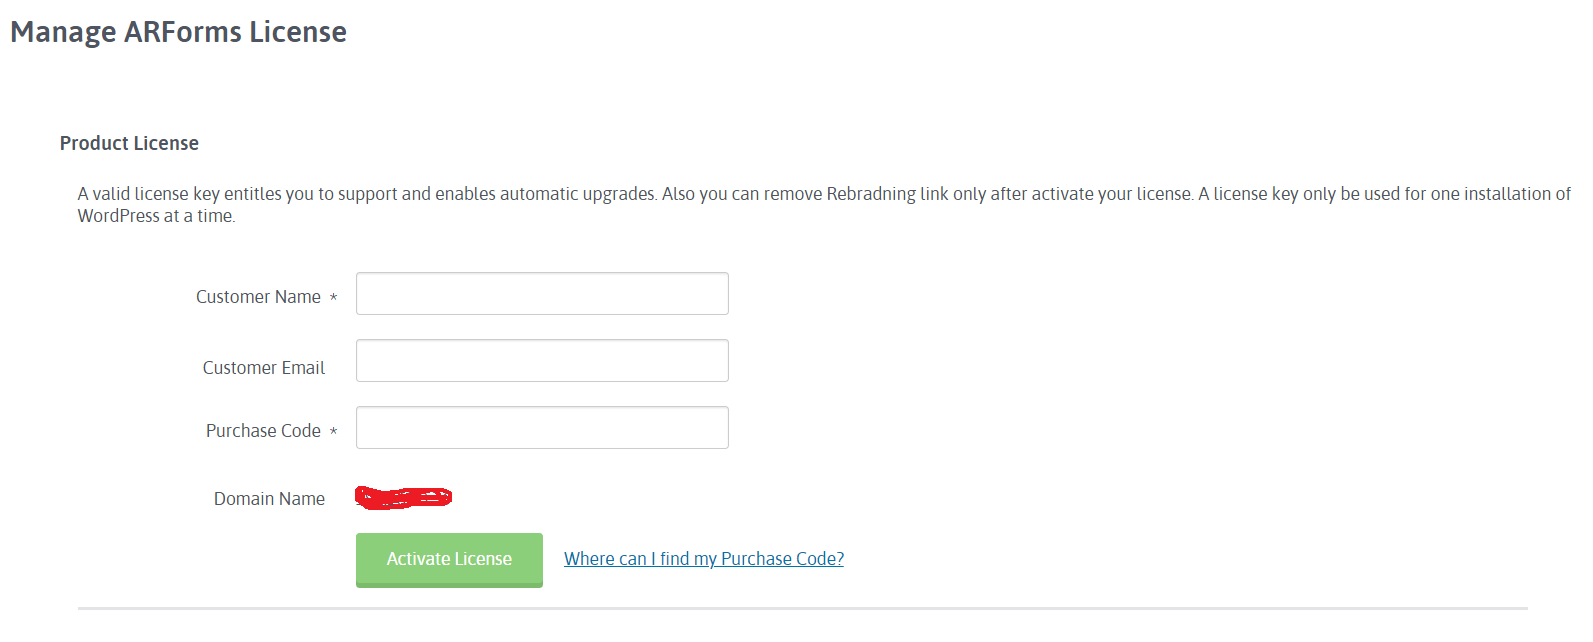The width and height of the screenshot is (1593, 642).
Task: Click the Purchase Code label
Action: tap(263, 431)
